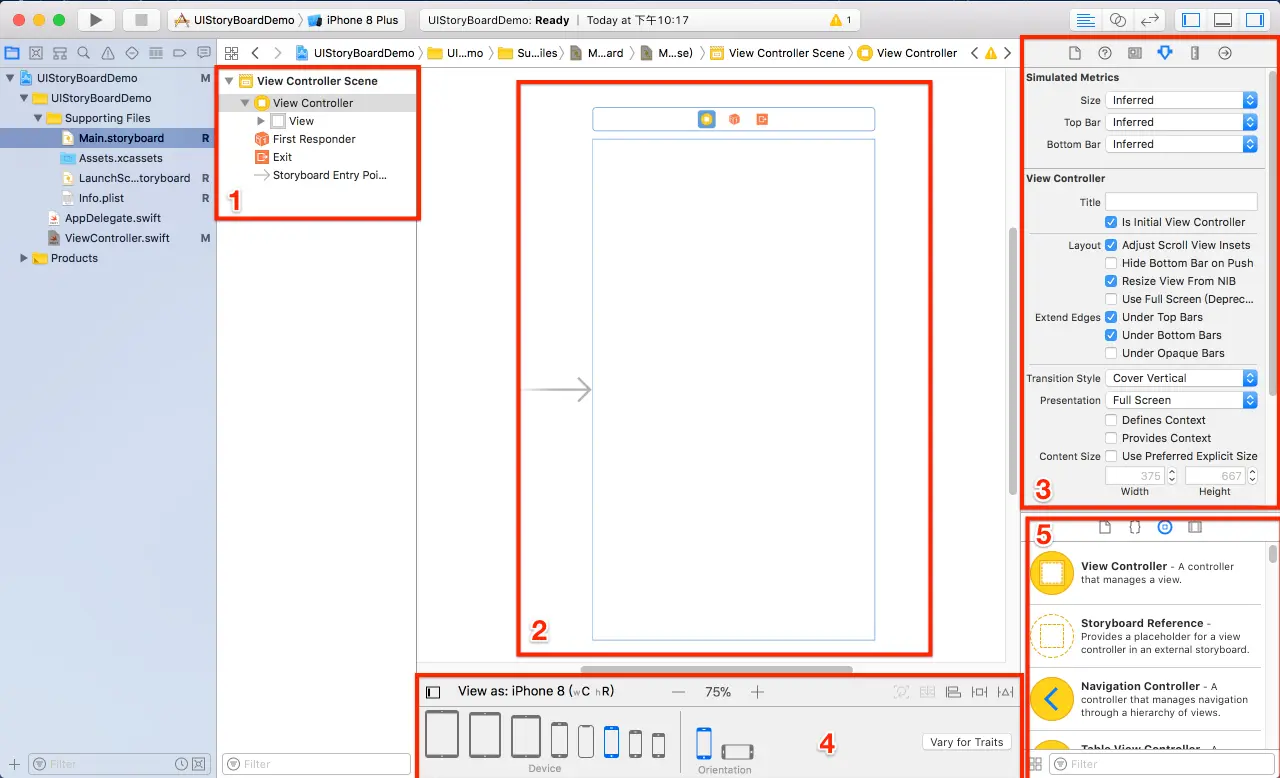Run the project with the Play button
Image resolution: width=1280 pixels, height=778 pixels.
(x=96, y=20)
